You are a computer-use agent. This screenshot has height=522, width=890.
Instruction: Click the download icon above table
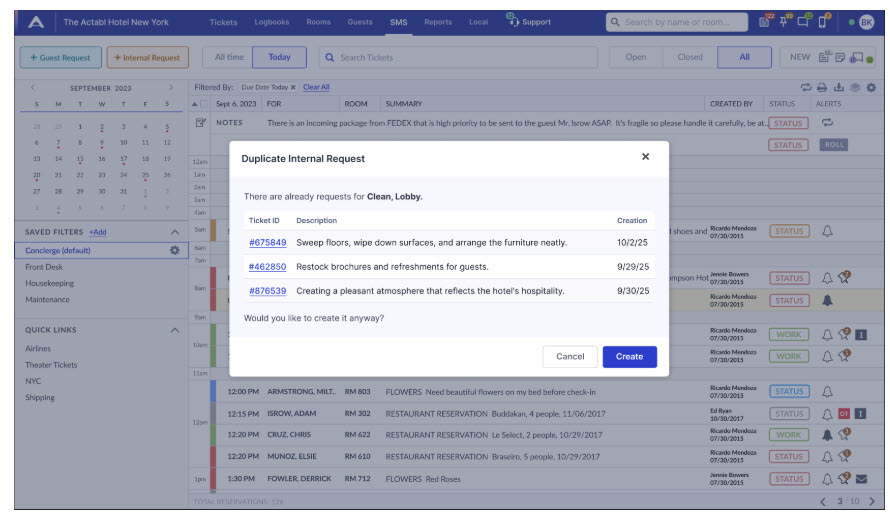click(838, 87)
